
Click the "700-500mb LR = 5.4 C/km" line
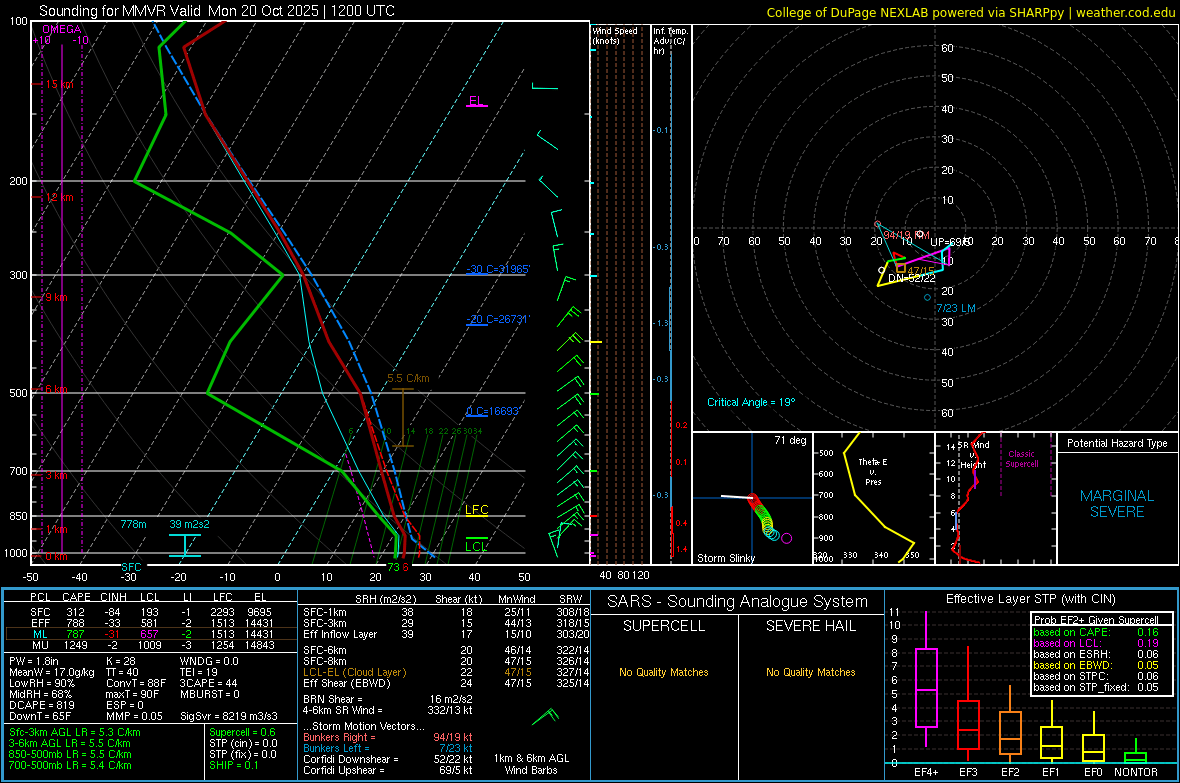click(70, 765)
